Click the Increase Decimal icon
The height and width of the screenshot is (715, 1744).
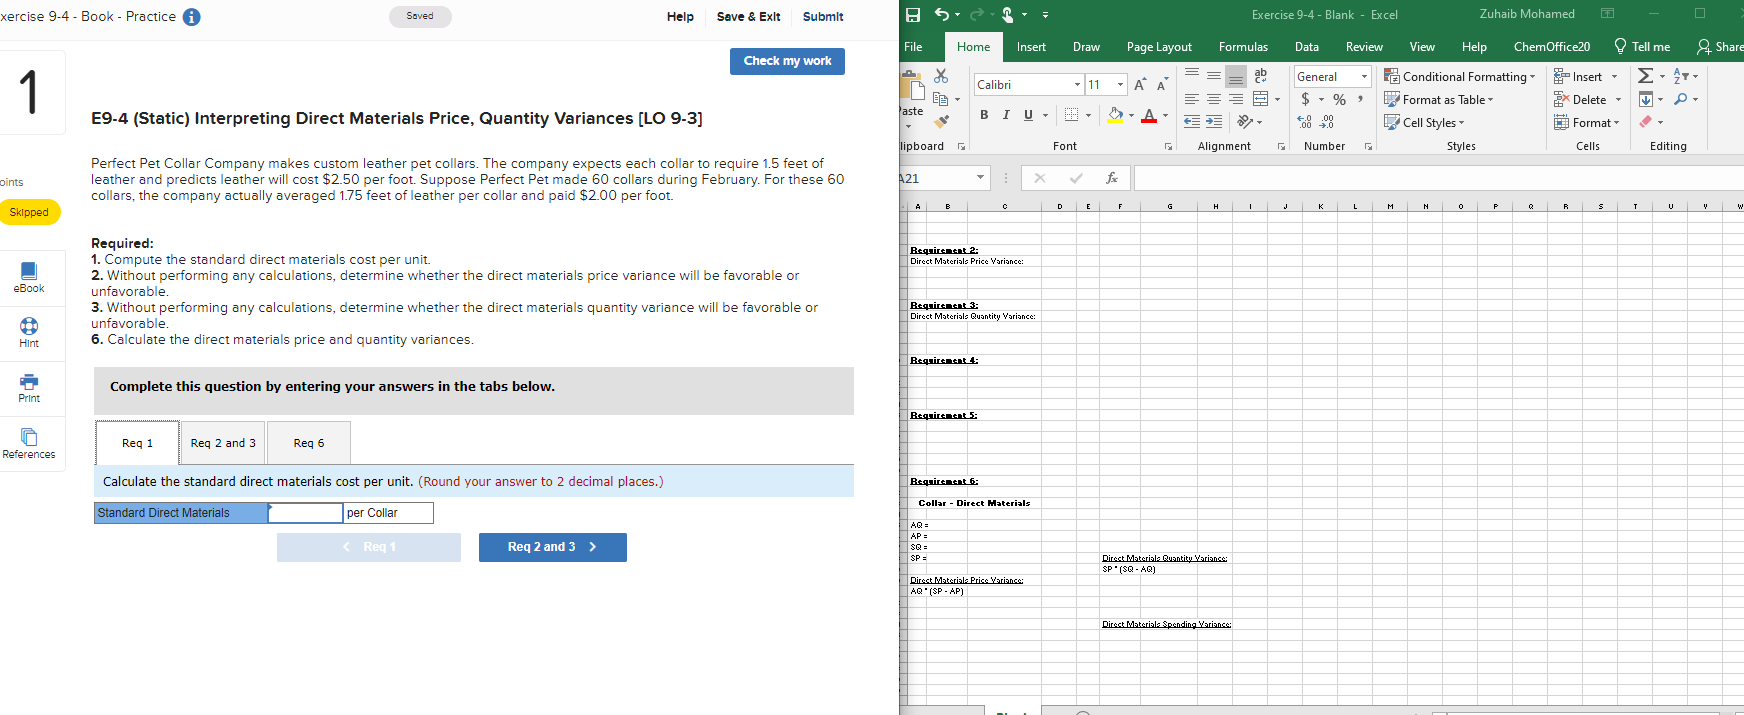coord(1305,122)
